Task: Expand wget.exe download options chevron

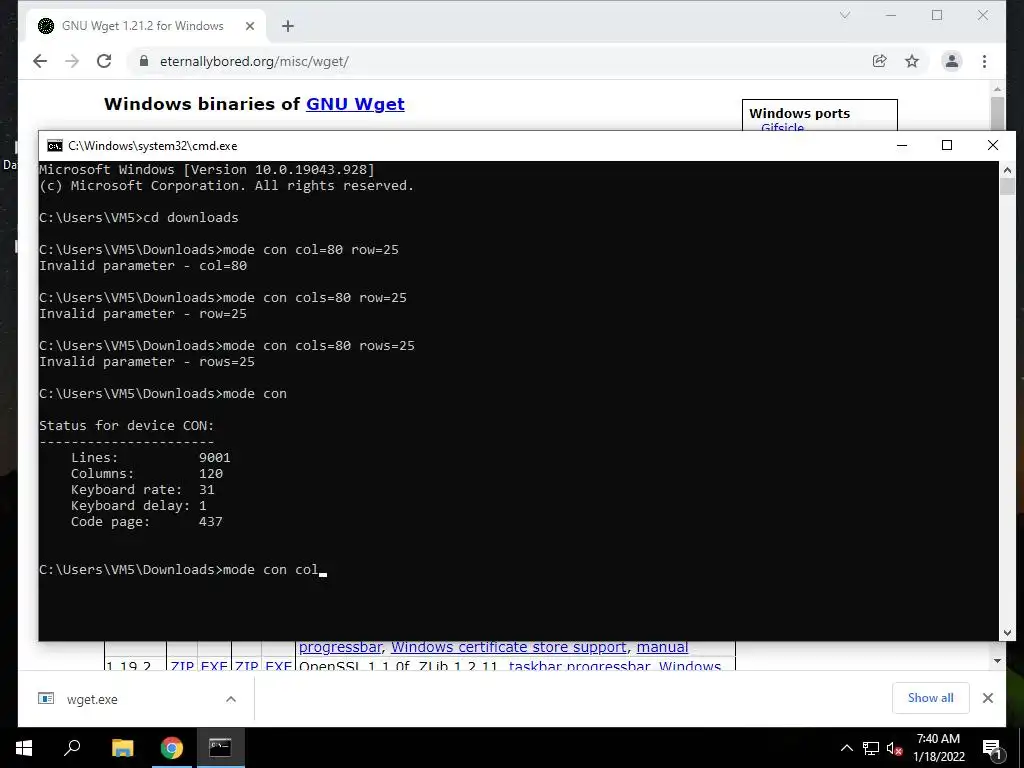Action: pos(231,699)
